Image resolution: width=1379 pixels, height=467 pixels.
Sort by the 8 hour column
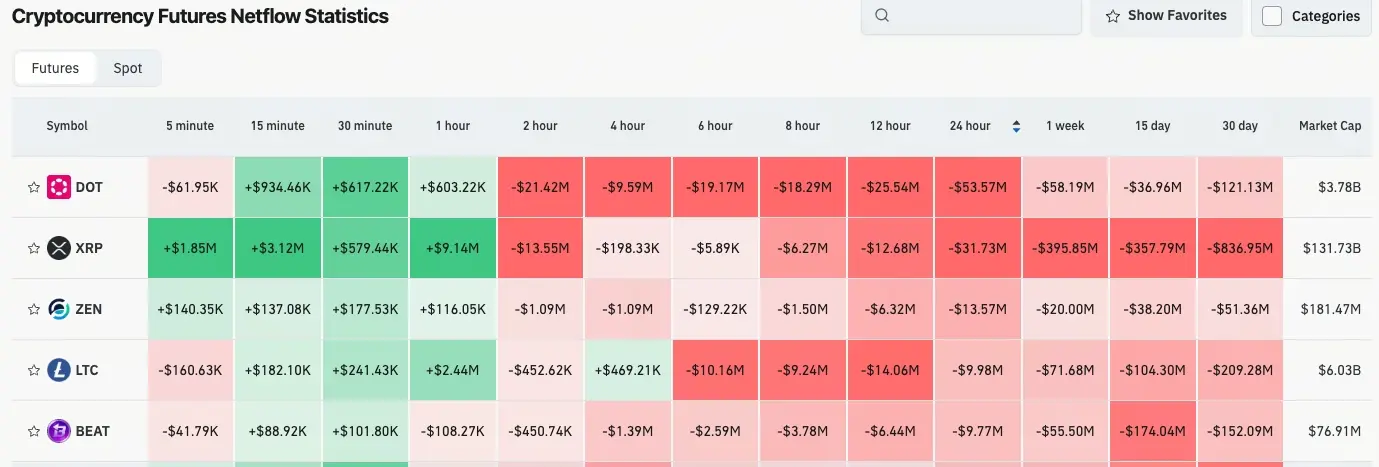point(803,126)
